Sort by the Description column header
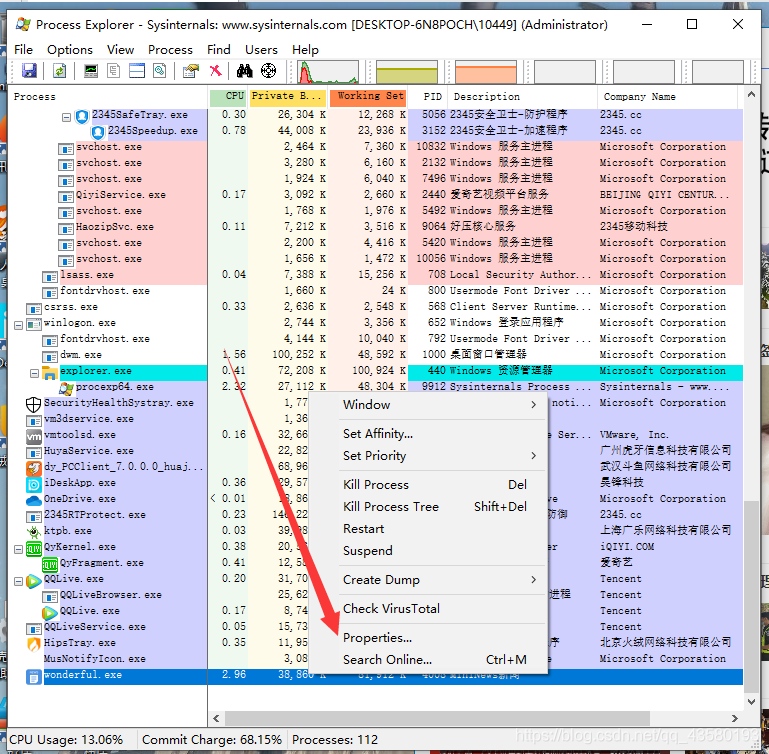Image resolution: width=769 pixels, height=754 pixels. coord(522,97)
